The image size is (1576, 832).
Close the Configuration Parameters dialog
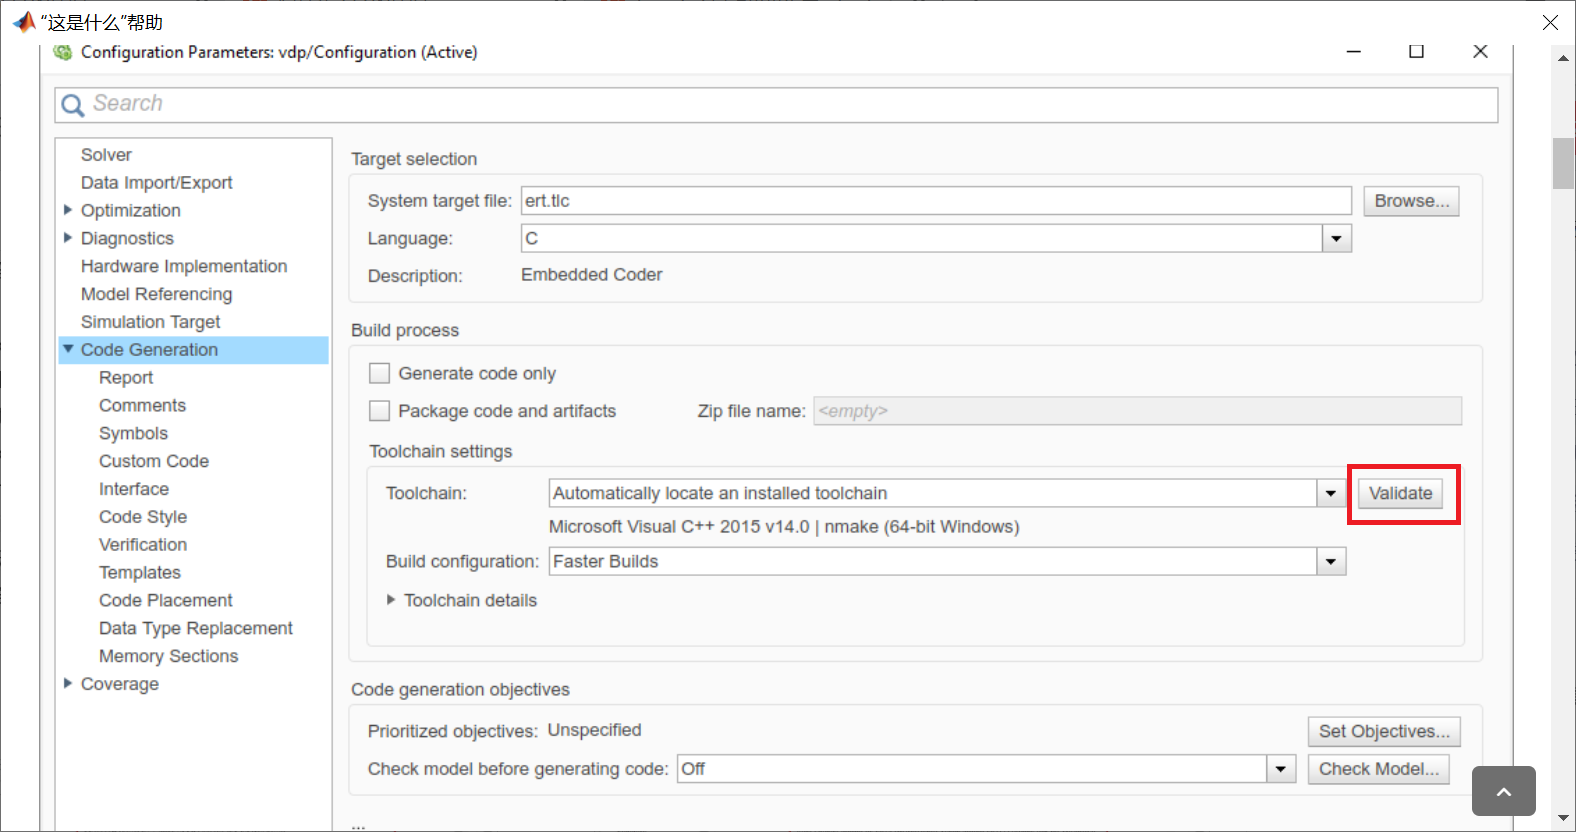click(1480, 51)
